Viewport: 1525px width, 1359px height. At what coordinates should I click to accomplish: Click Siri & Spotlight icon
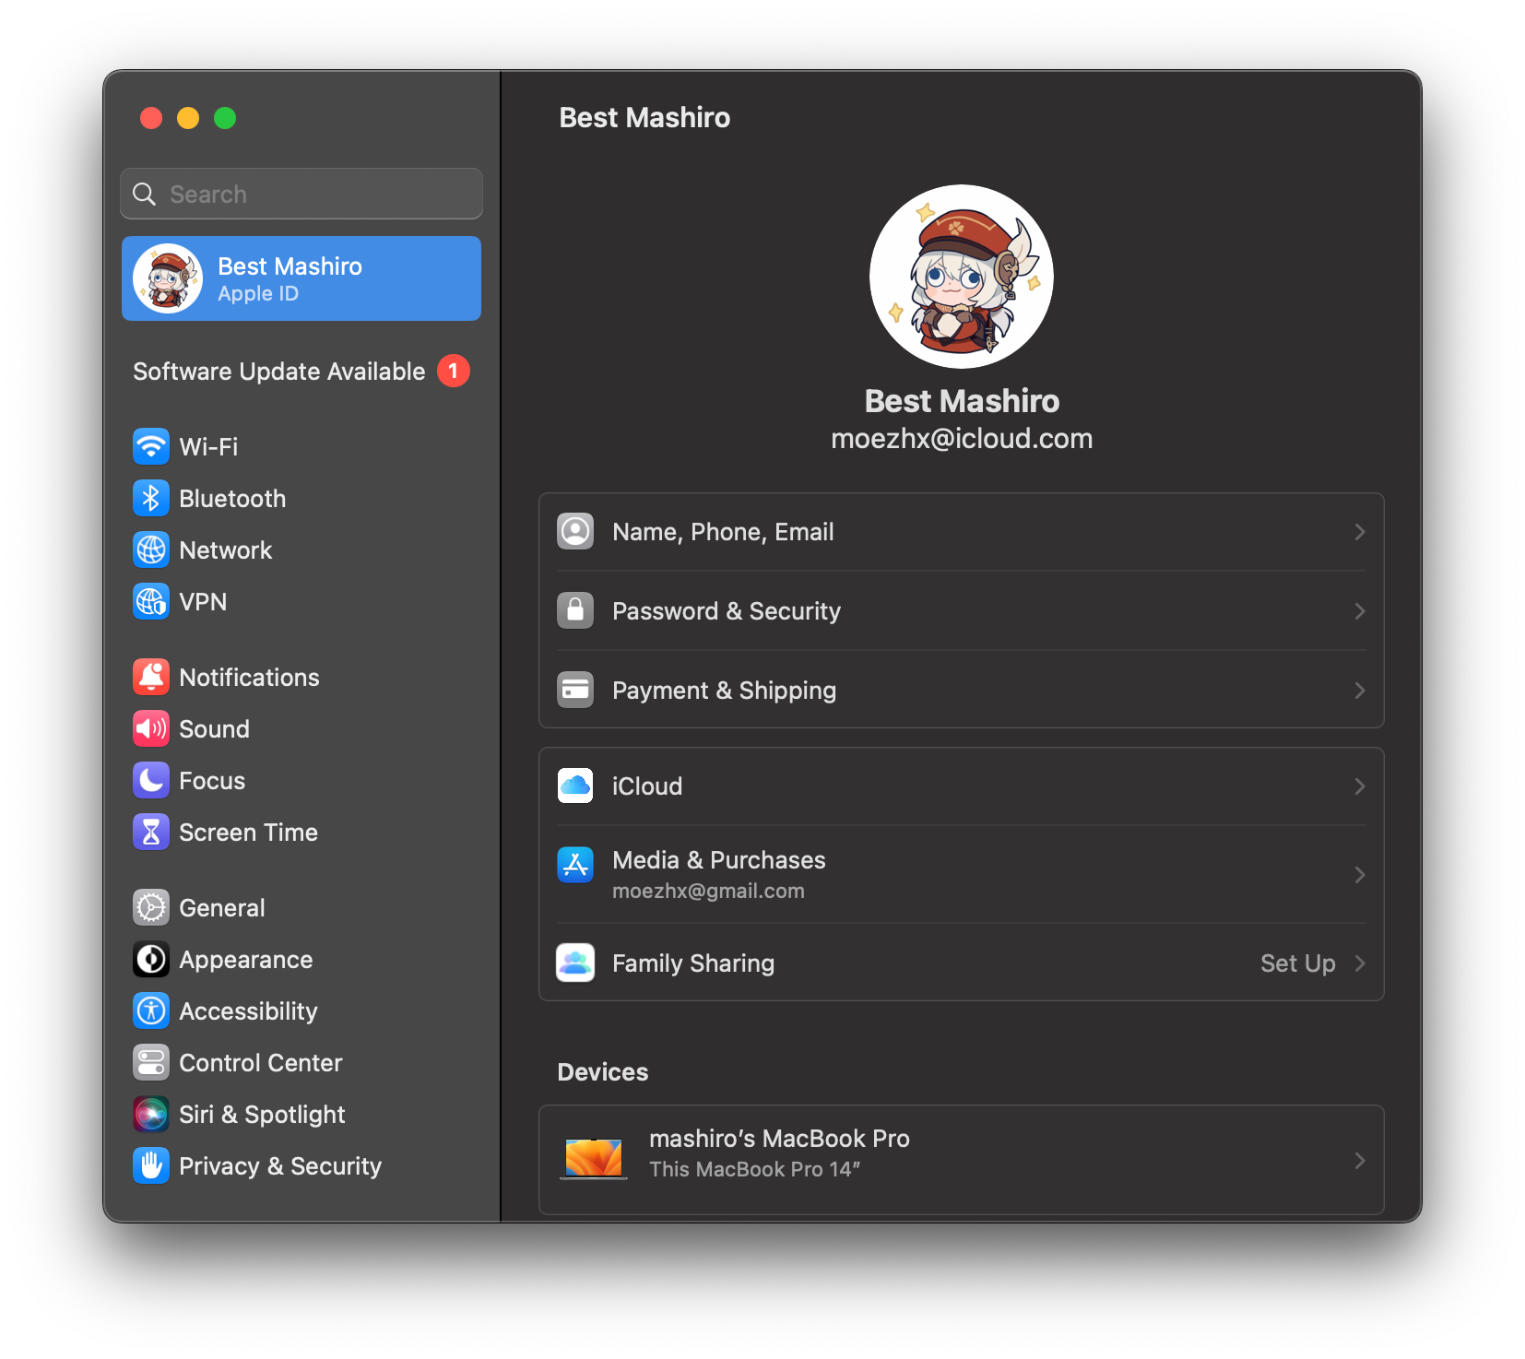click(151, 1114)
